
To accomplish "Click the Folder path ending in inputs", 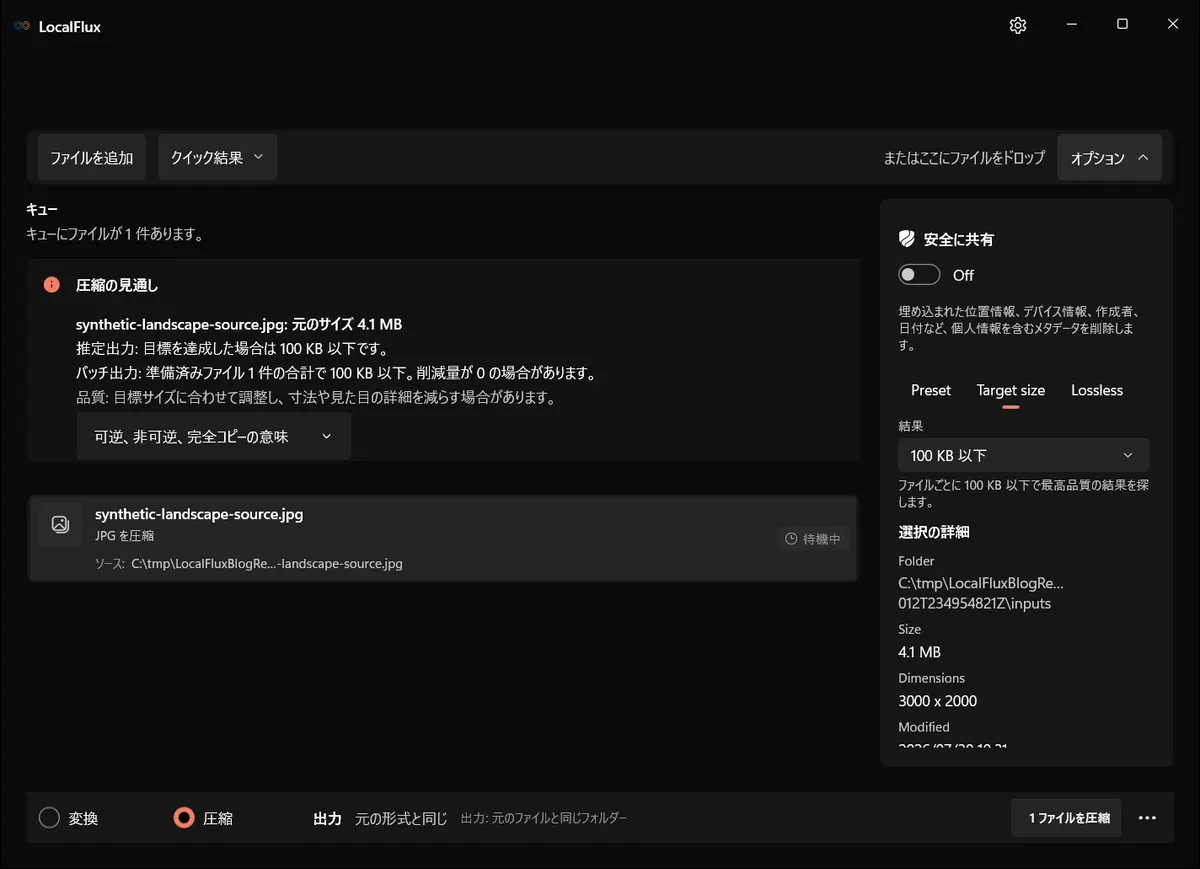I will pos(981,593).
